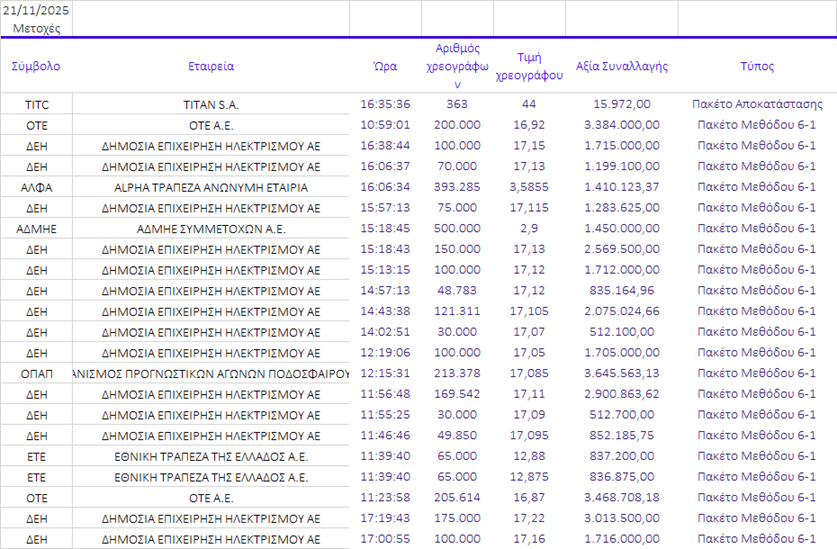Click the Τύπος column header
The image size is (837, 549).
757,67
